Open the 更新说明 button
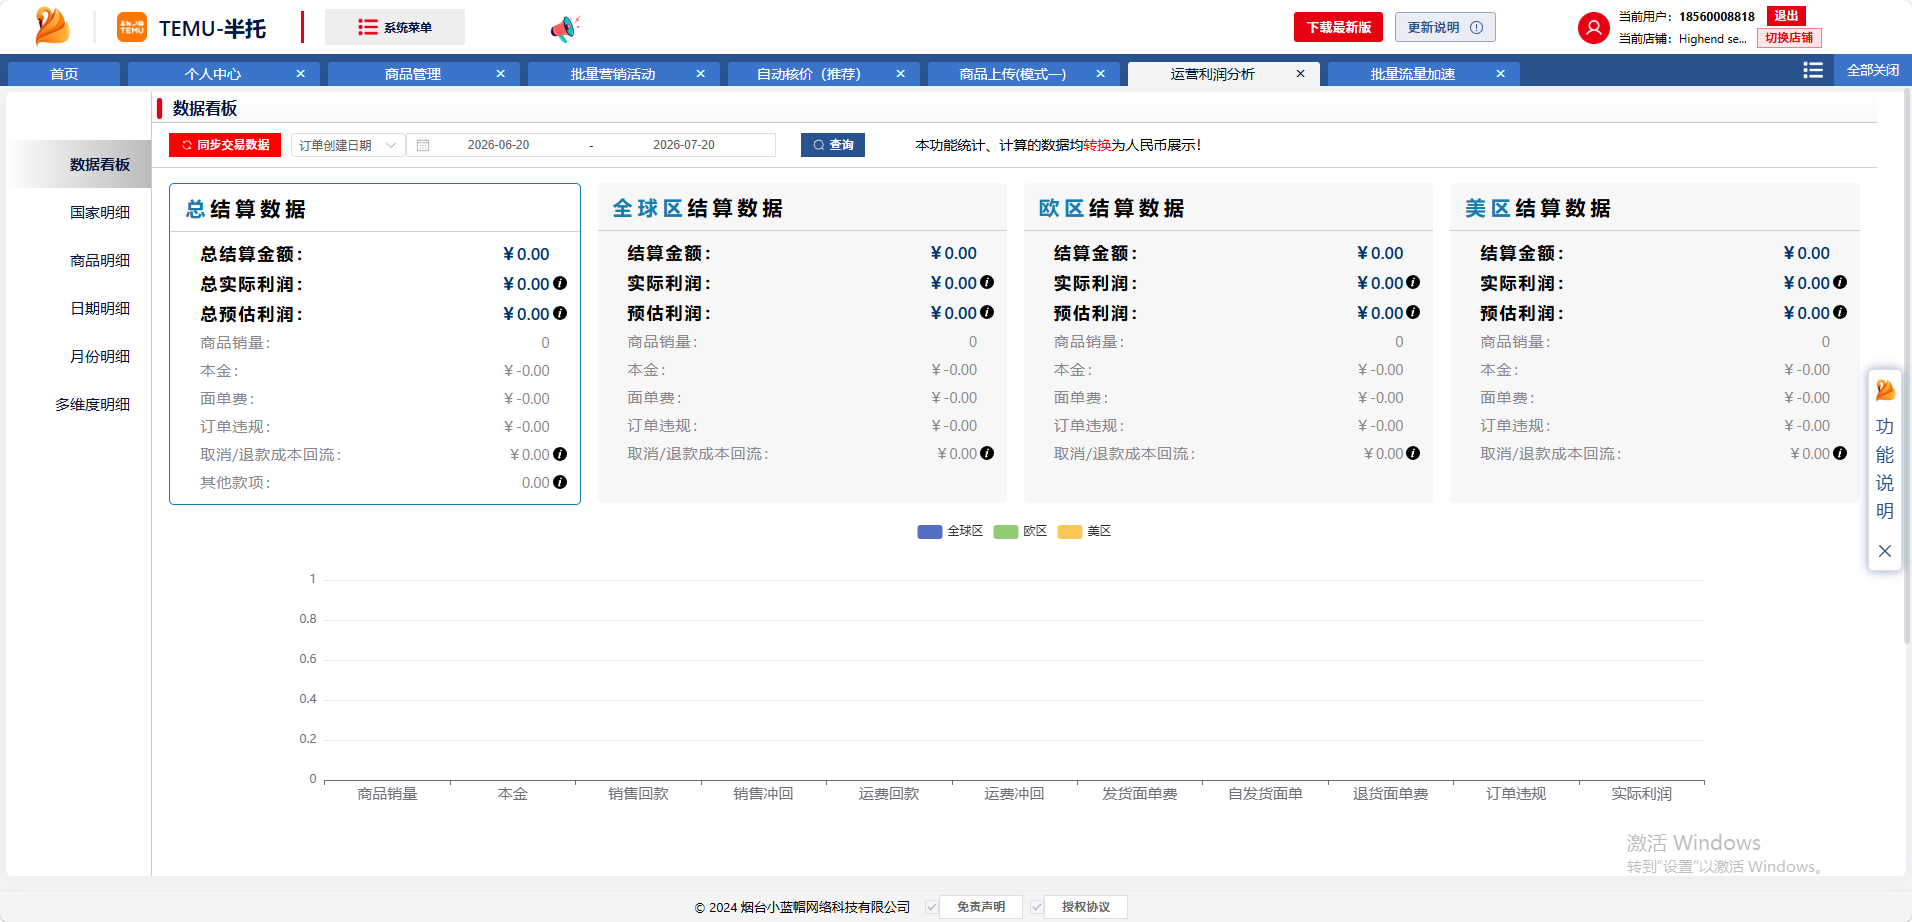Image resolution: width=1912 pixels, height=922 pixels. [x=1445, y=27]
